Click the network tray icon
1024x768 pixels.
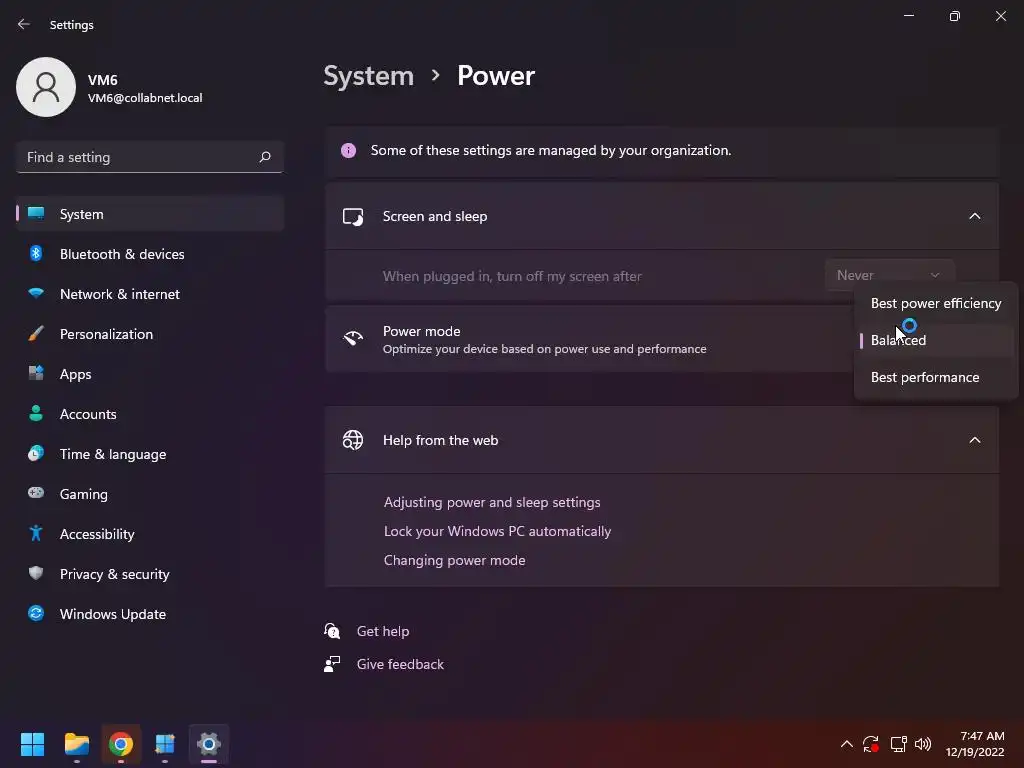tap(899, 744)
